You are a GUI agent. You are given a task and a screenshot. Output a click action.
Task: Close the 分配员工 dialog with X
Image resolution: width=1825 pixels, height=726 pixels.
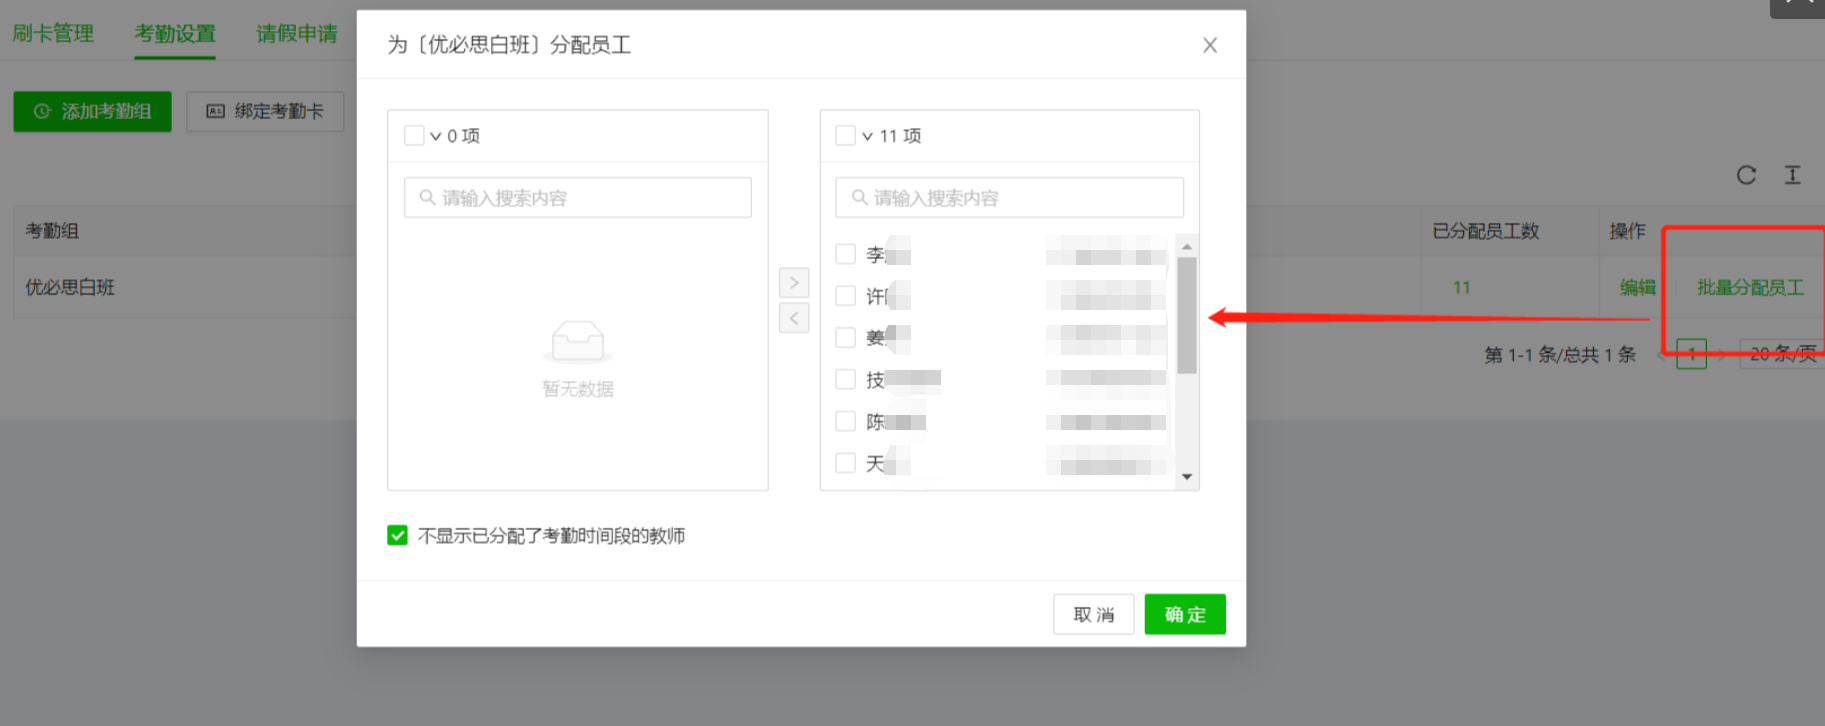coord(1209,45)
